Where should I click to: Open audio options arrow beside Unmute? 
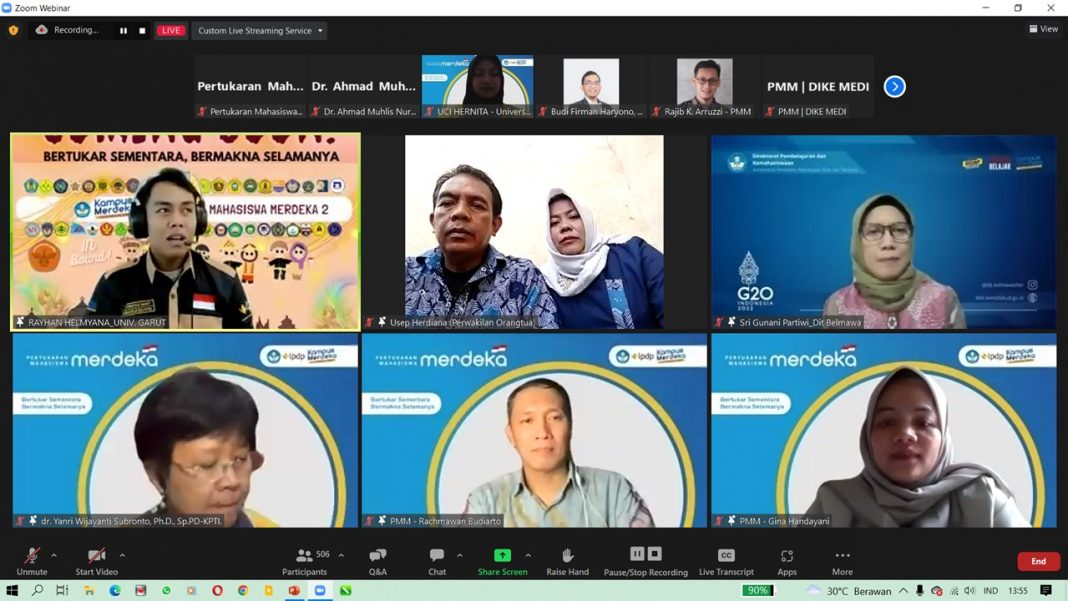coord(54,555)
